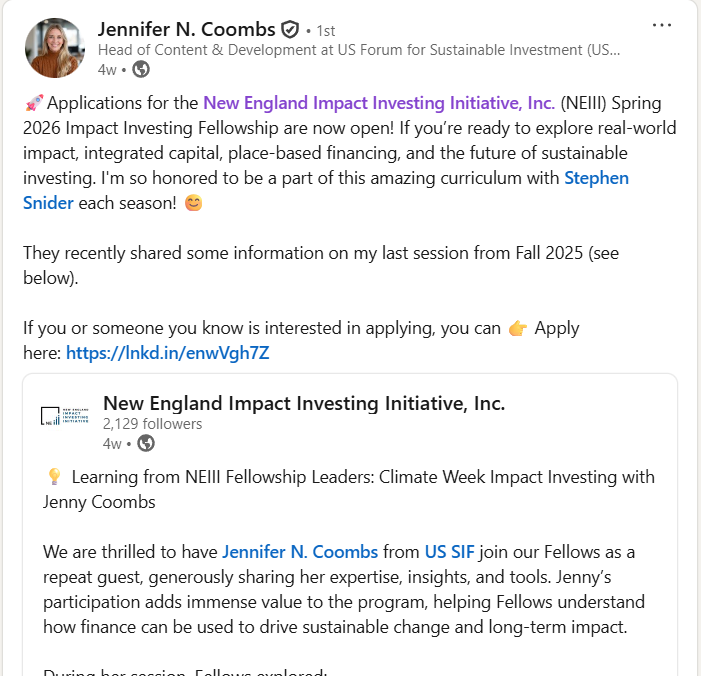Viewport: 701px width, 676px height.
Task: Click the pointing hand emoji before Apply
Action: pyautogui.click(x=518, y=328)
